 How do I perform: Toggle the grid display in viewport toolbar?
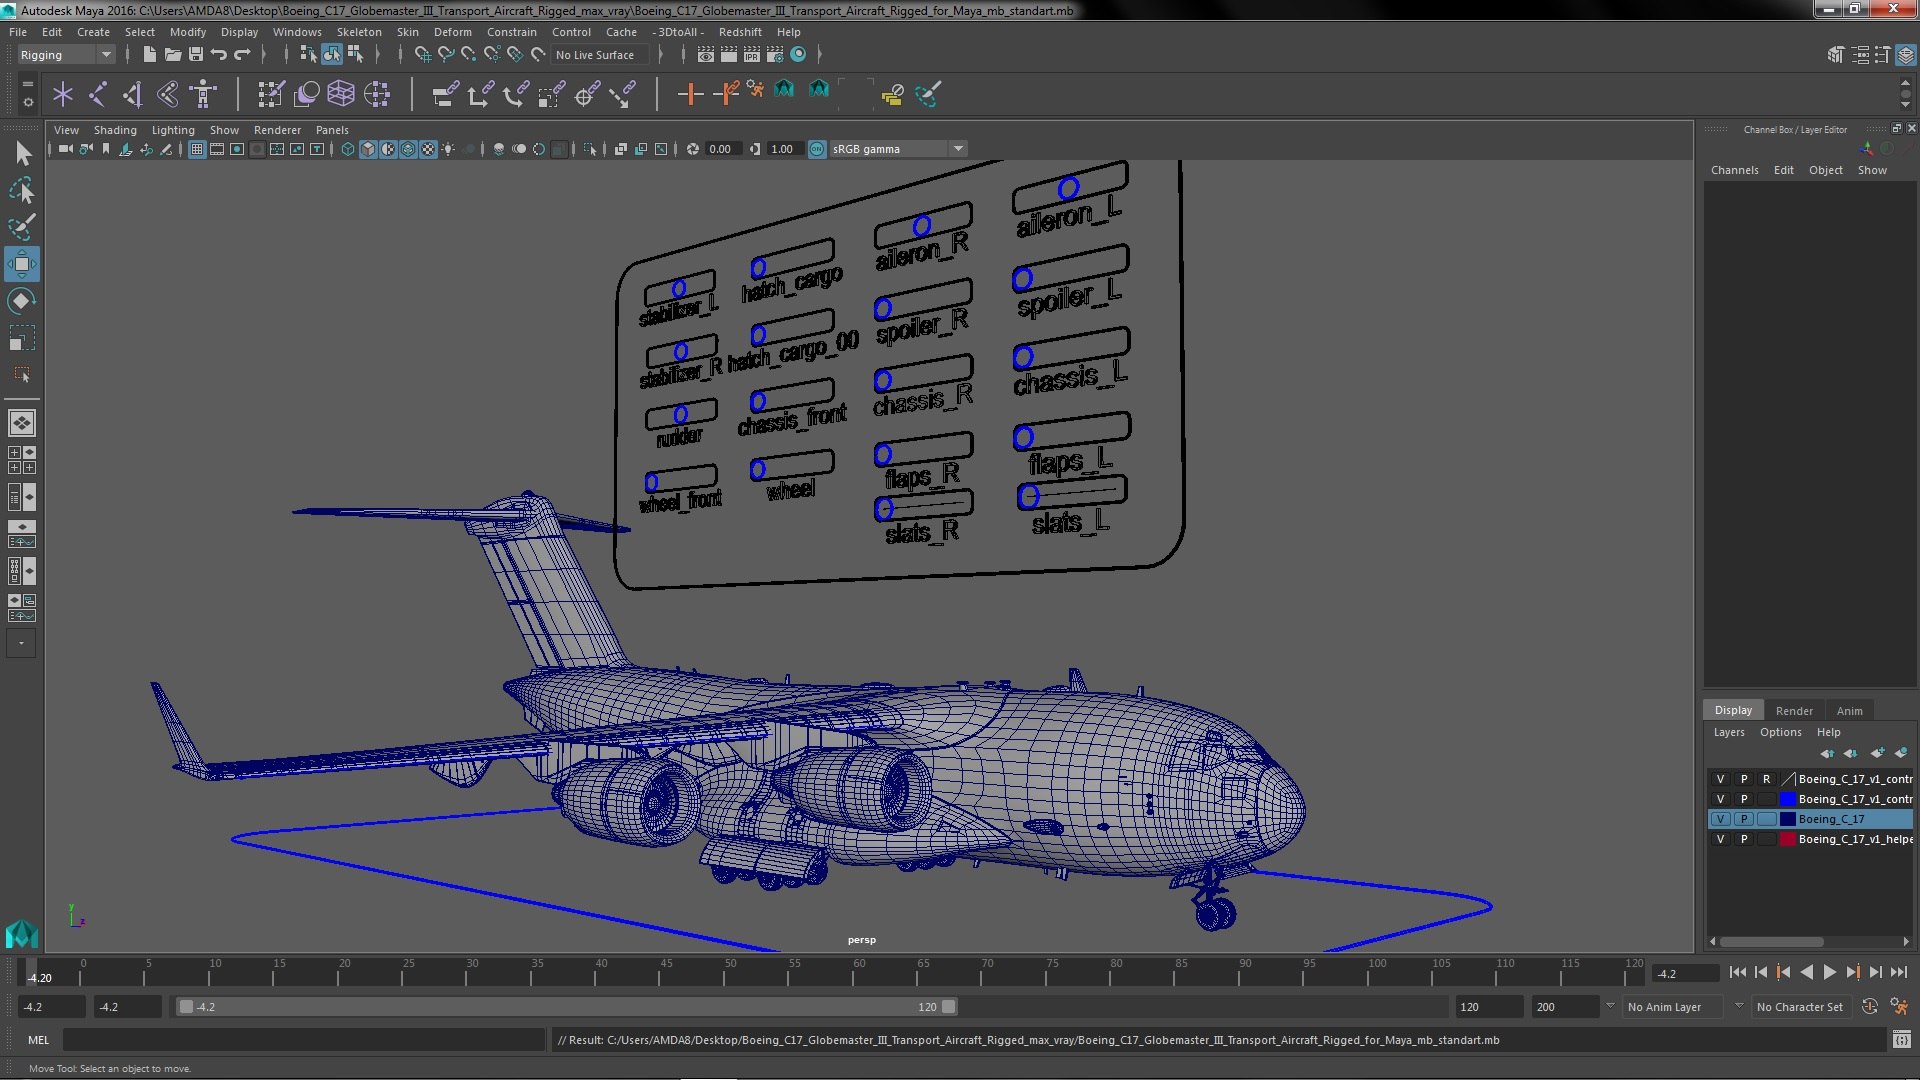tap(197, 149)
